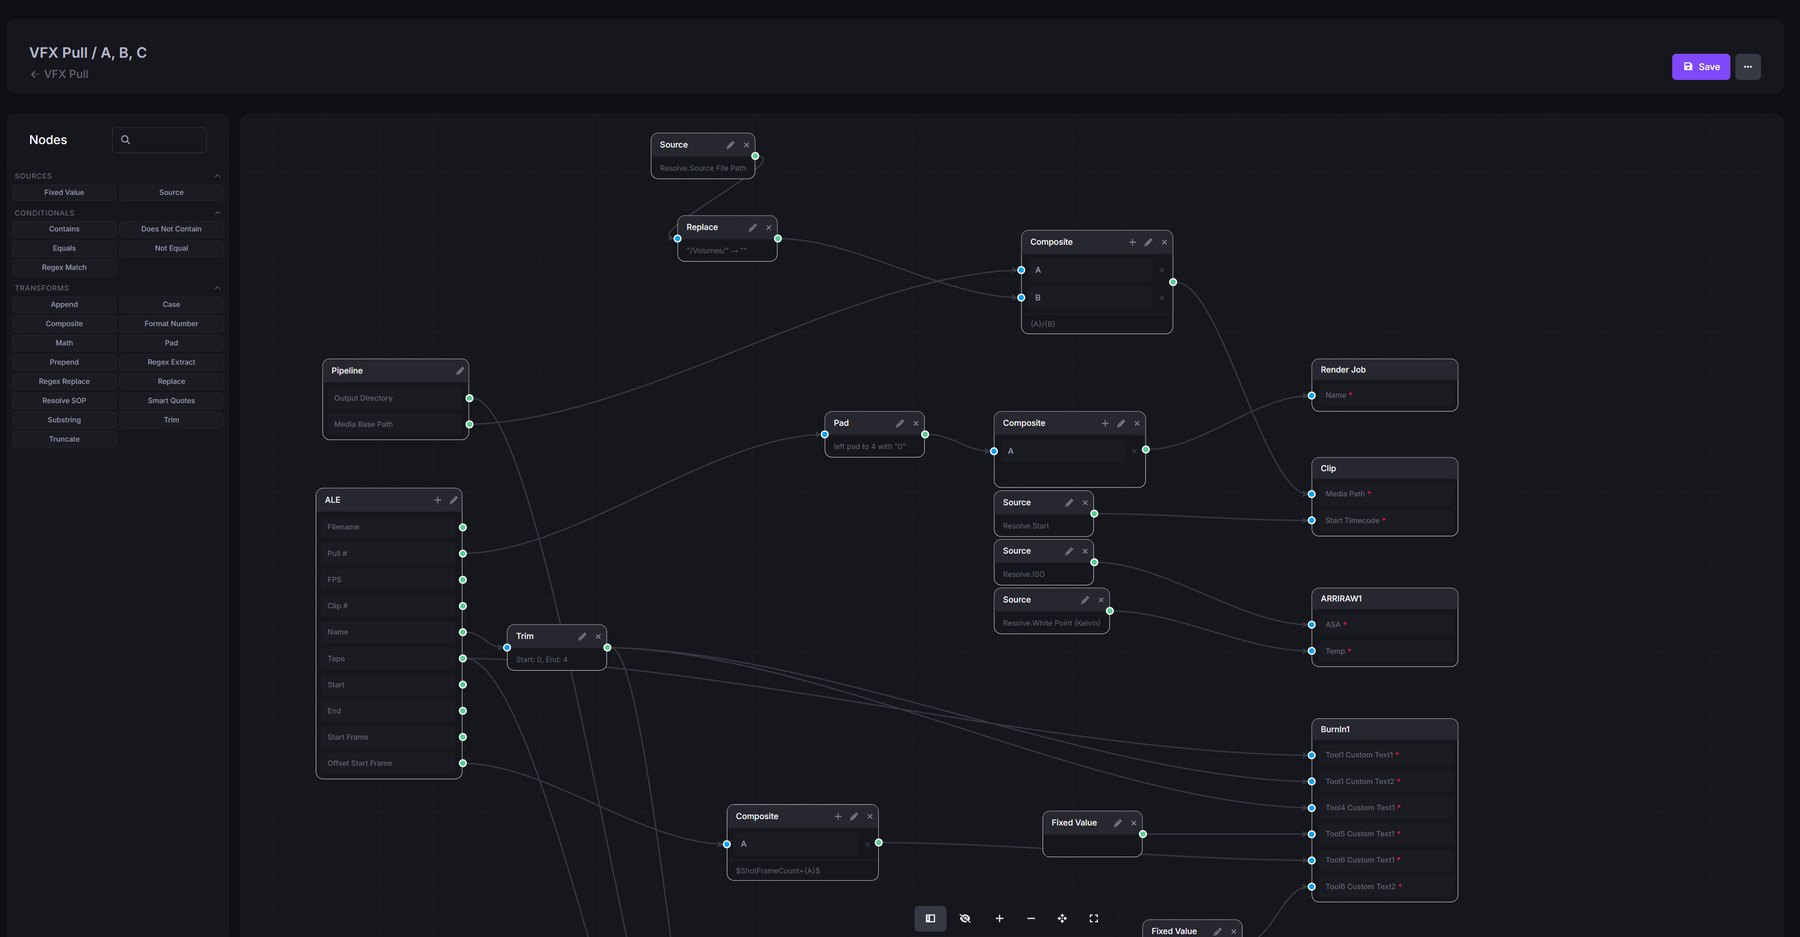
Task: Fit graph to view with fullscreen icon
Action: tap(1094, 918)
